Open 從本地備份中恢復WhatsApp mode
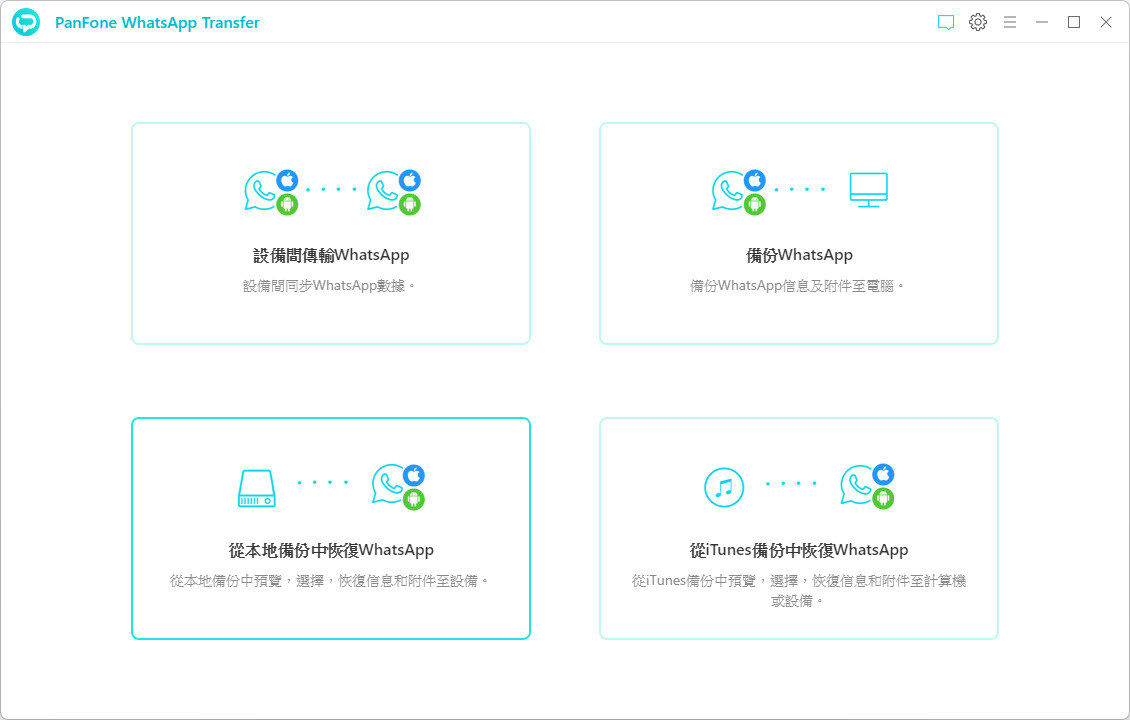 (330, 528)
